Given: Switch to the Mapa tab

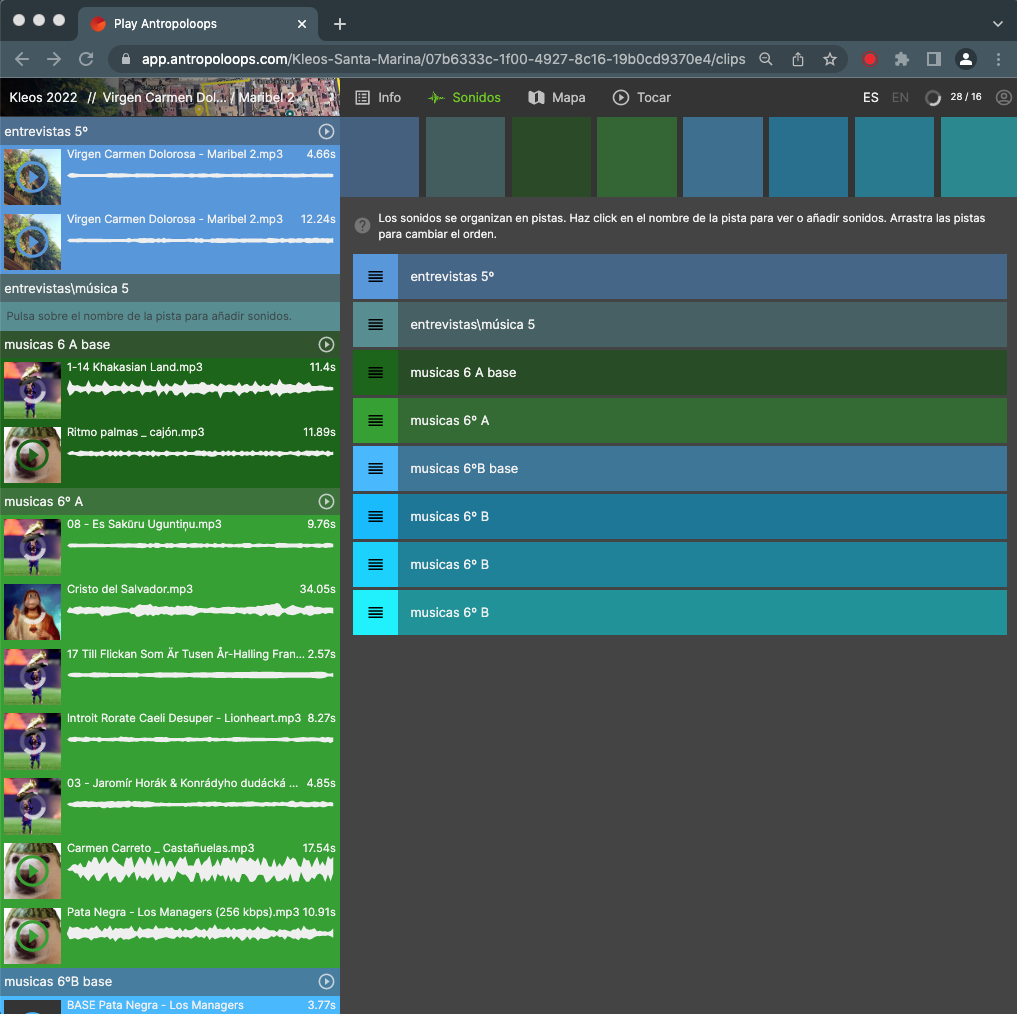Looking at the screenshot, I should point(557,97).
